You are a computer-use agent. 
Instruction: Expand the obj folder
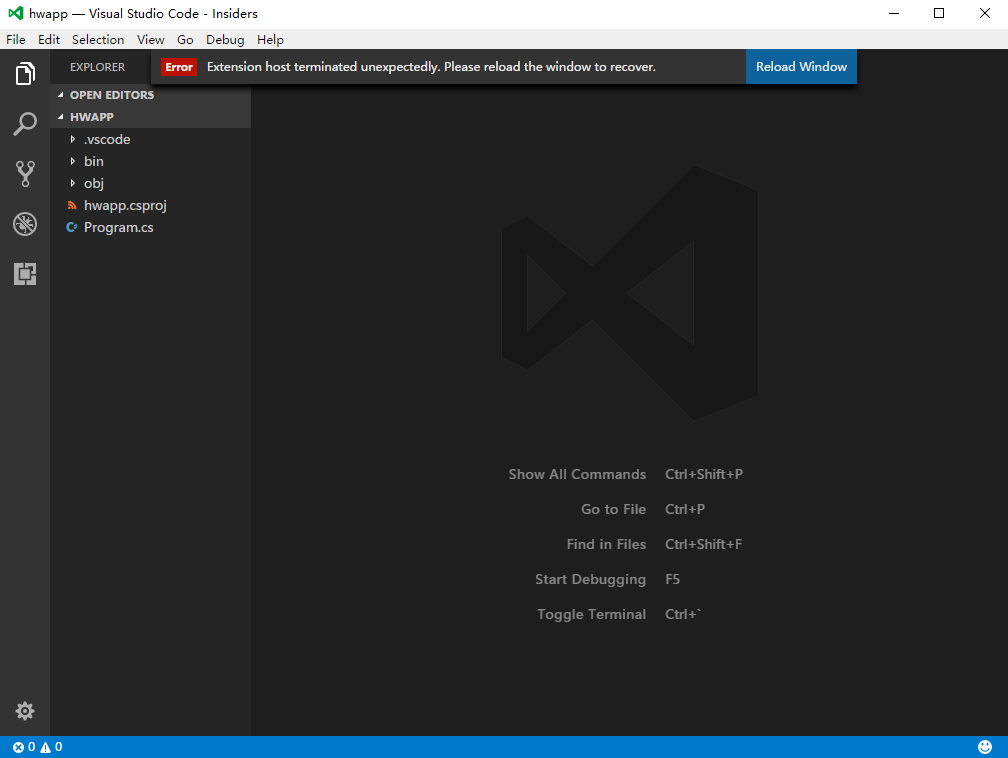click(x=93, y=183)
